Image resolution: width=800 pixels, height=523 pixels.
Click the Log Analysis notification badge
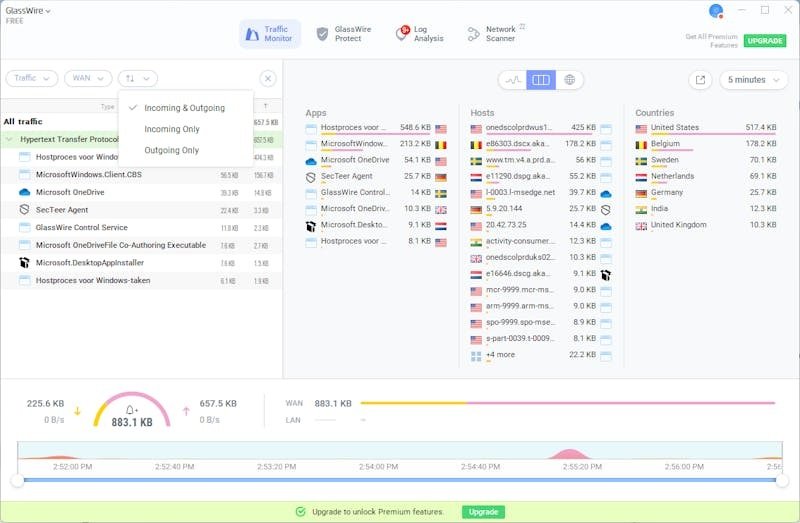(x=405, y=30)
